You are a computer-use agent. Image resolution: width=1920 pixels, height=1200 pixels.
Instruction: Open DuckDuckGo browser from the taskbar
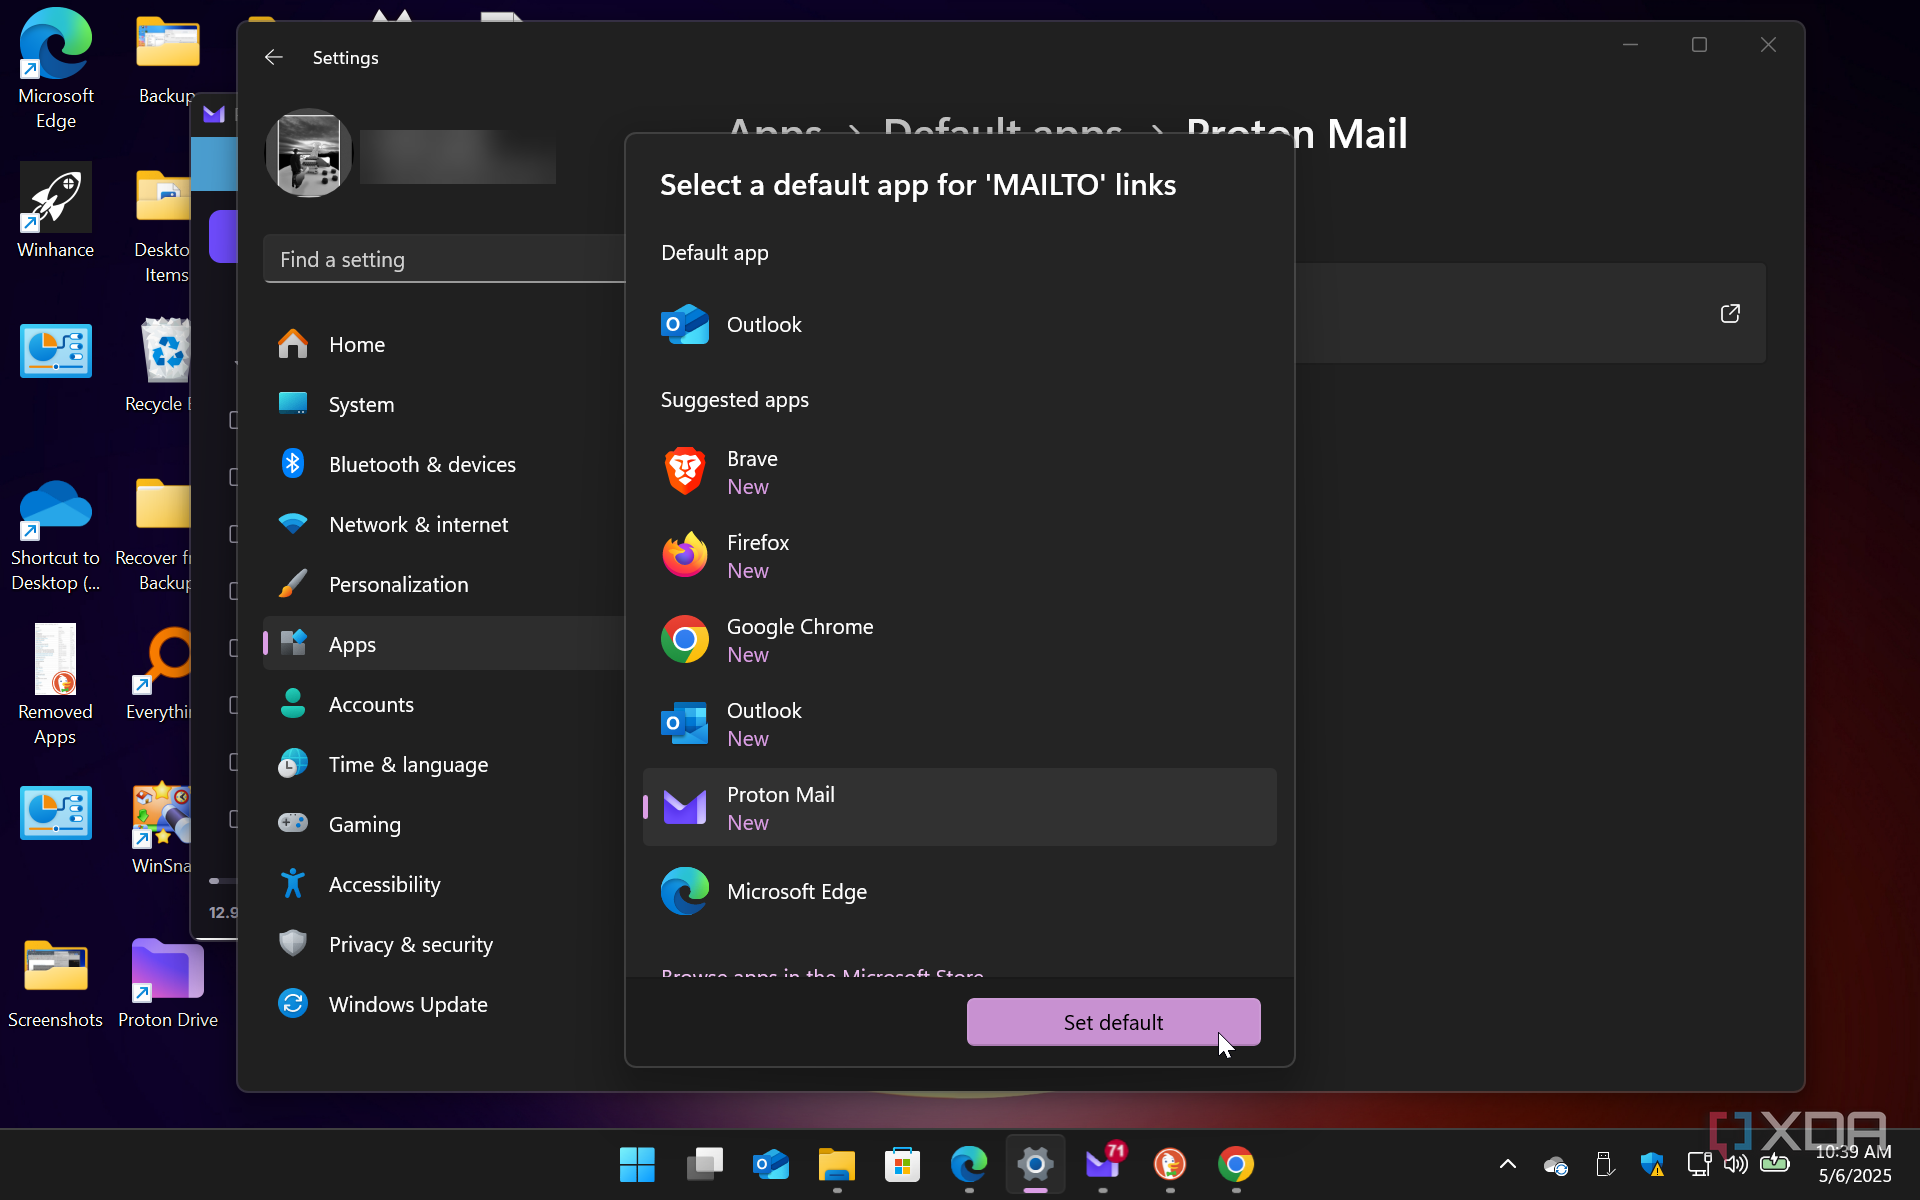point(1170,1164)
